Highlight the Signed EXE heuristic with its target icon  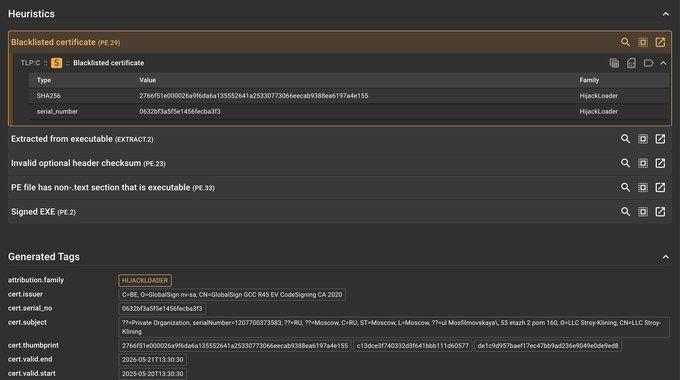pyautogui.click(x=643, y=212)
